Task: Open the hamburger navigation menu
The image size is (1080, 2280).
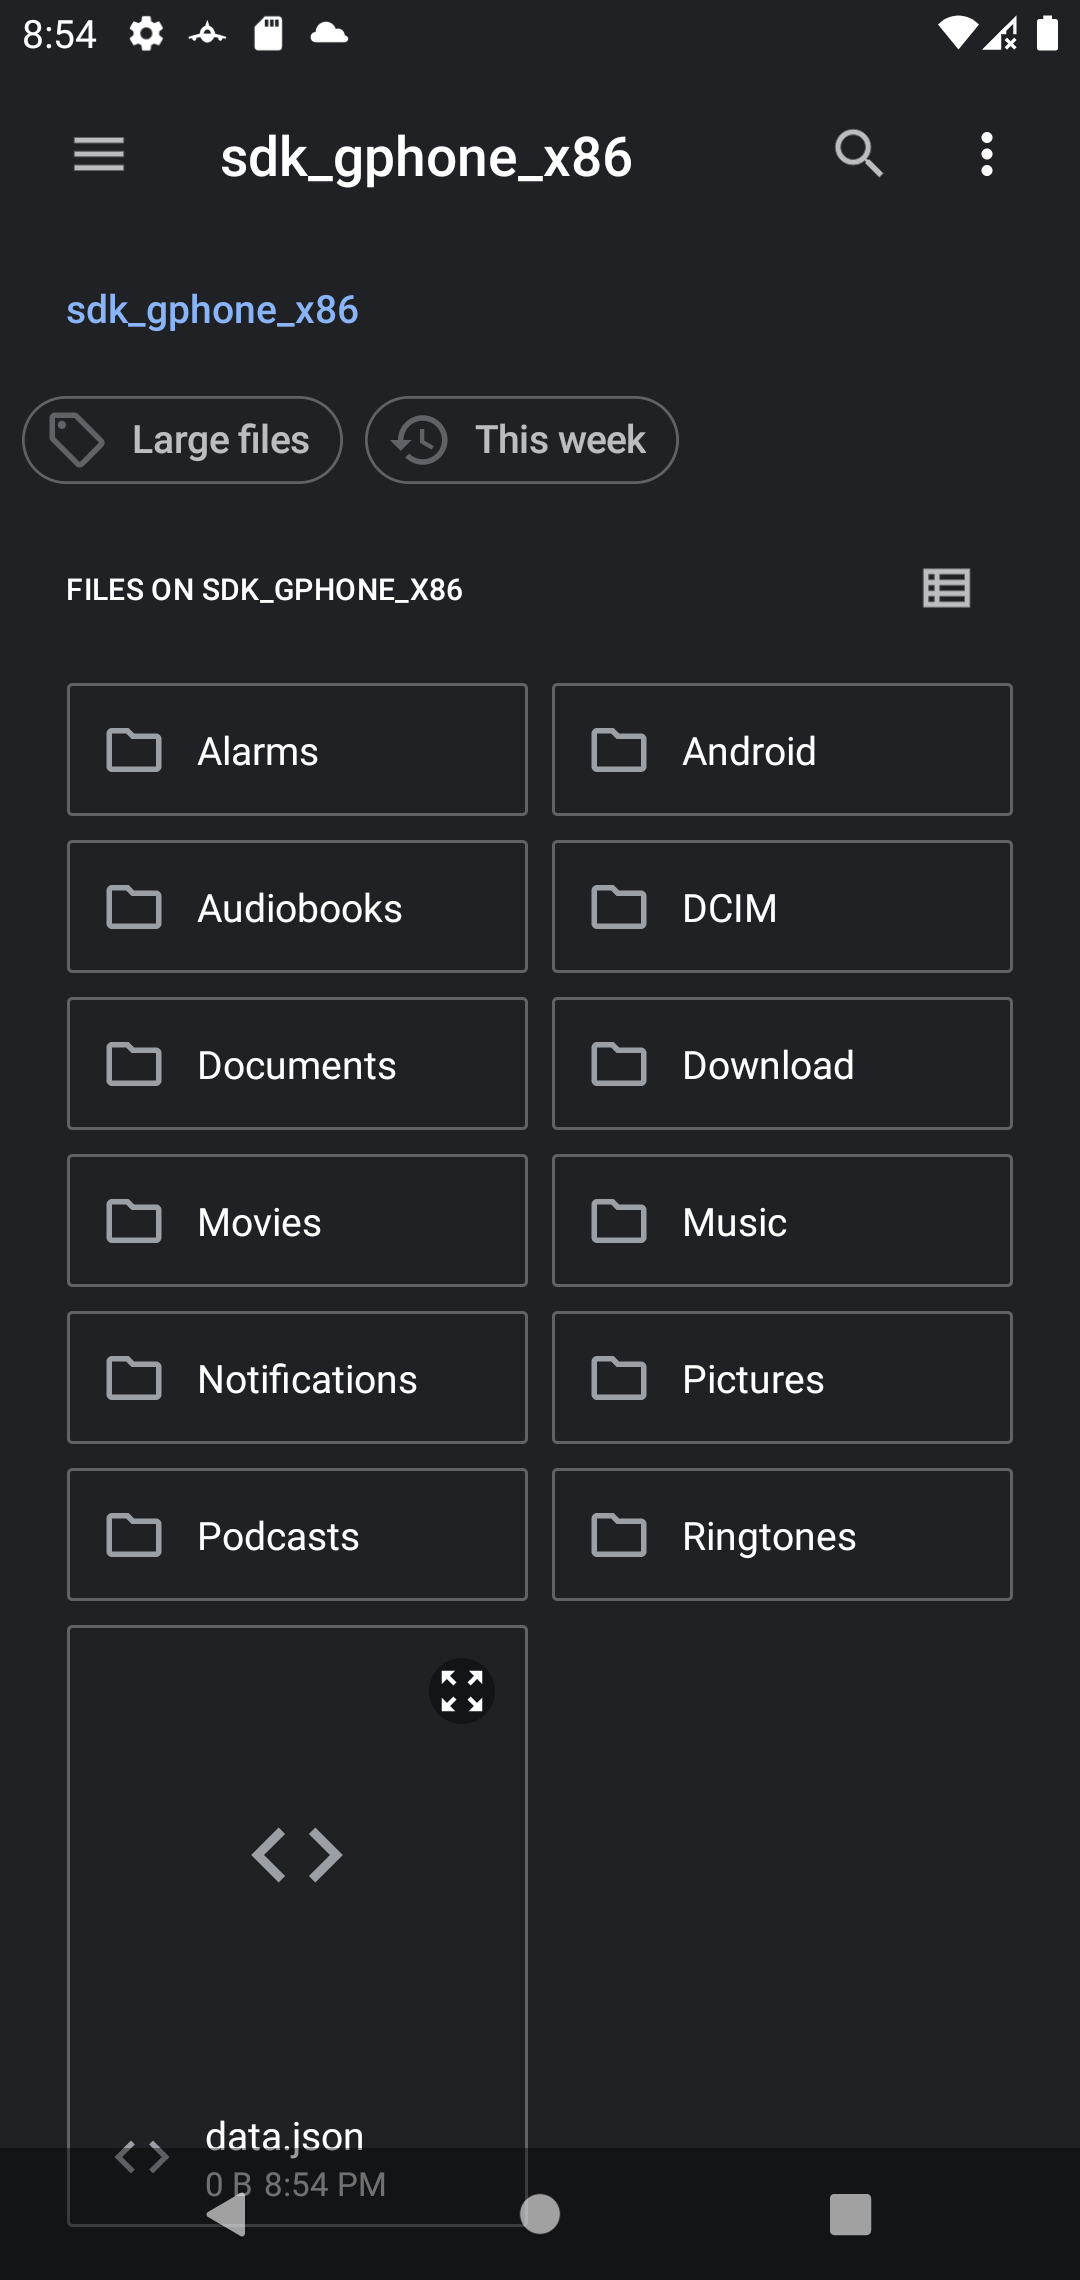Action: click(x=99, y=155)
